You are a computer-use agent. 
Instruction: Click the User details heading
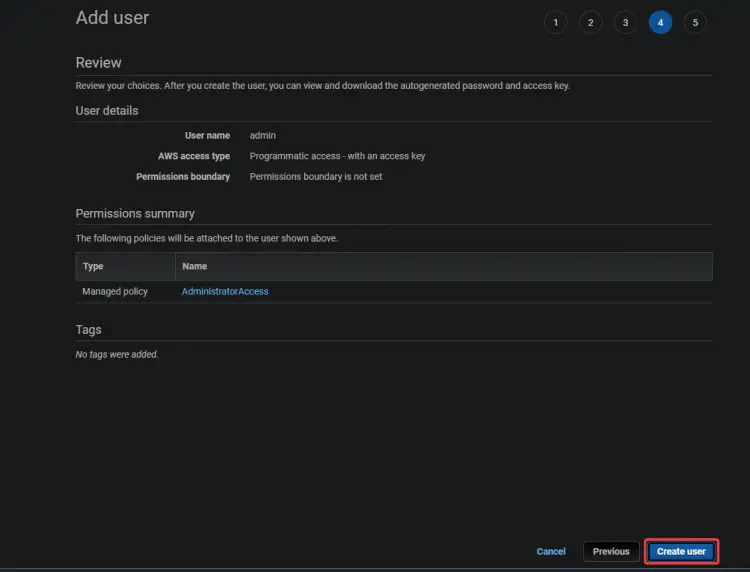107,110
